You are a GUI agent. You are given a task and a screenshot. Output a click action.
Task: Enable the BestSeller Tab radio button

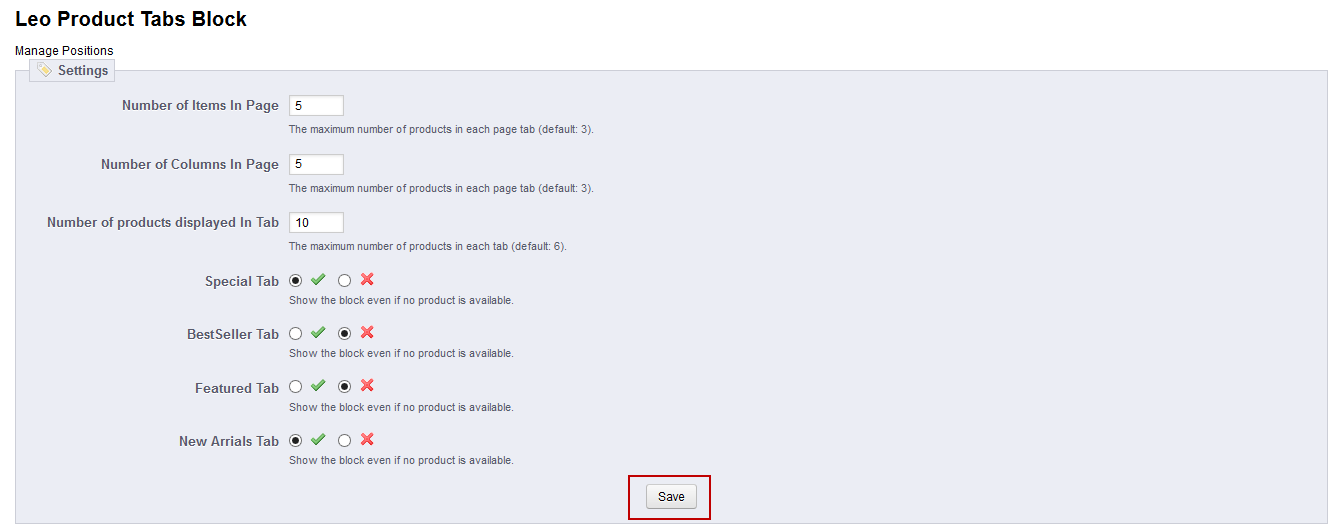point(295,334)
